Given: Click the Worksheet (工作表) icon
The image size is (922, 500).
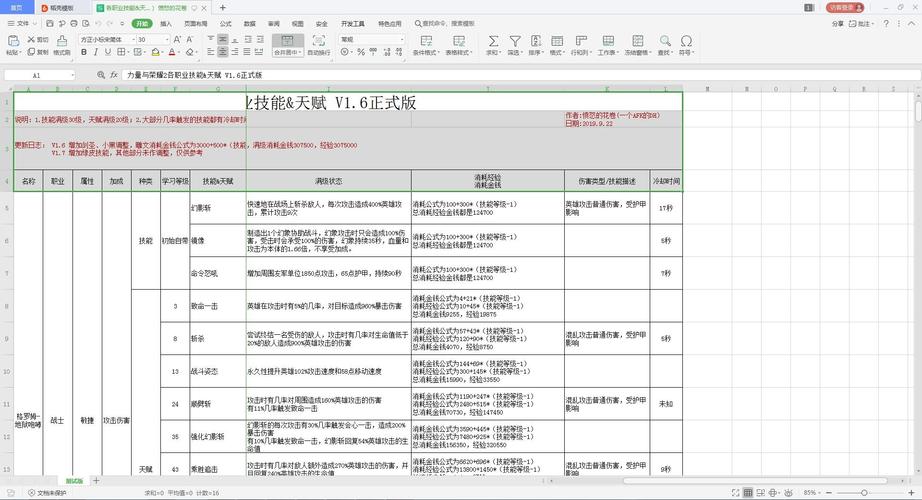Looking at the screenshot, I should click(608, 41).
